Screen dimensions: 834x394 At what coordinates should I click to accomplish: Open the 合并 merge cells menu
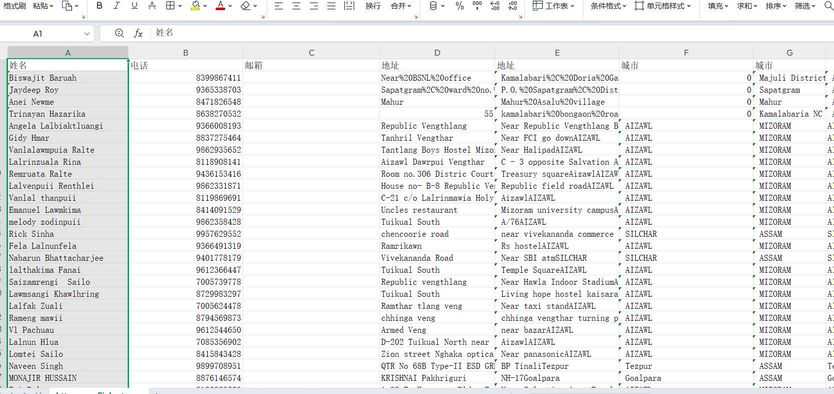(x=401, y=6)
